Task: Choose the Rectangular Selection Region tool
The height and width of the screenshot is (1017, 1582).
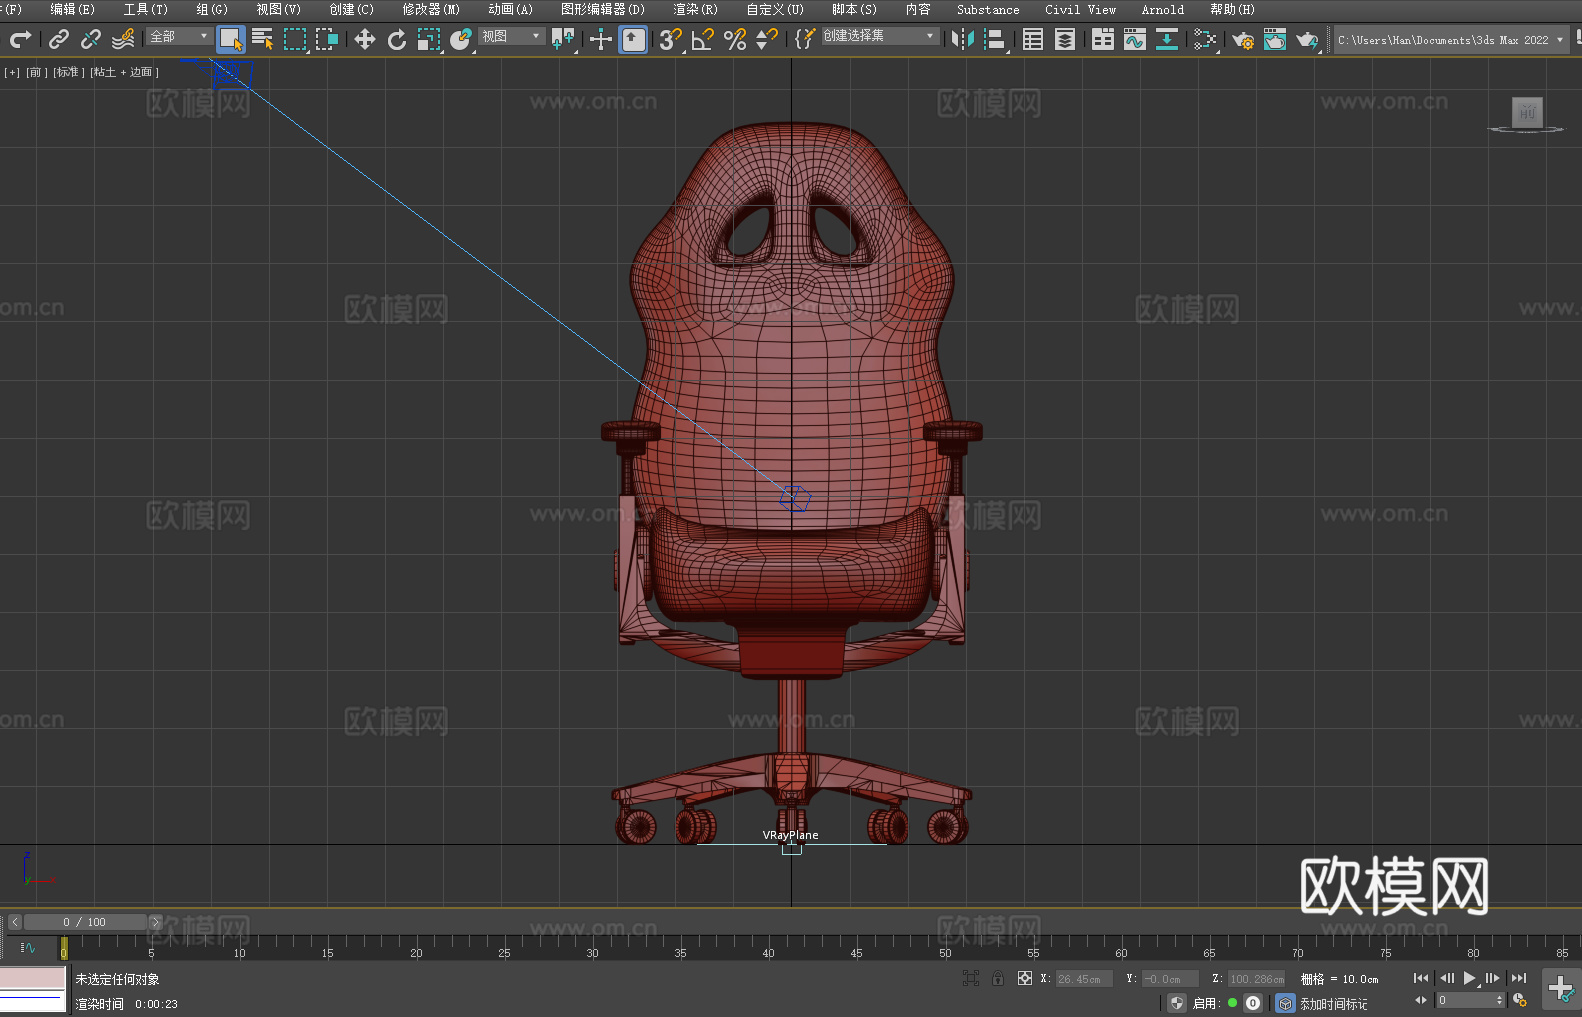Action: [x=295, y=39]
